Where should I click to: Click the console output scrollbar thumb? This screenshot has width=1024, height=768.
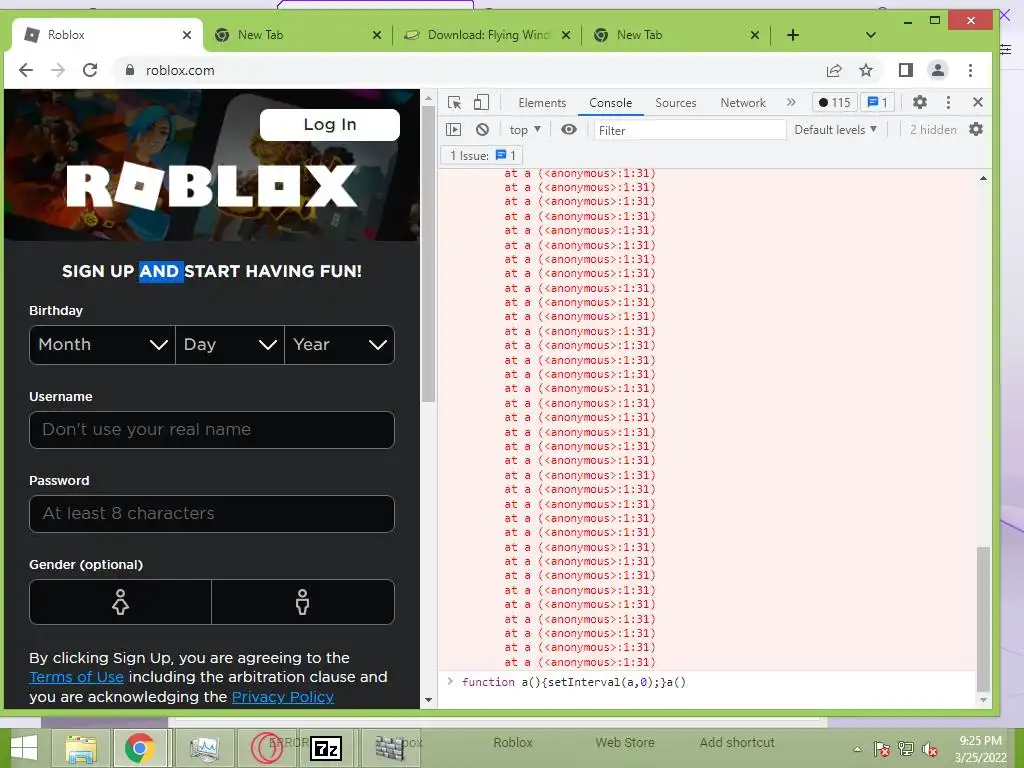tap(983, 619)
